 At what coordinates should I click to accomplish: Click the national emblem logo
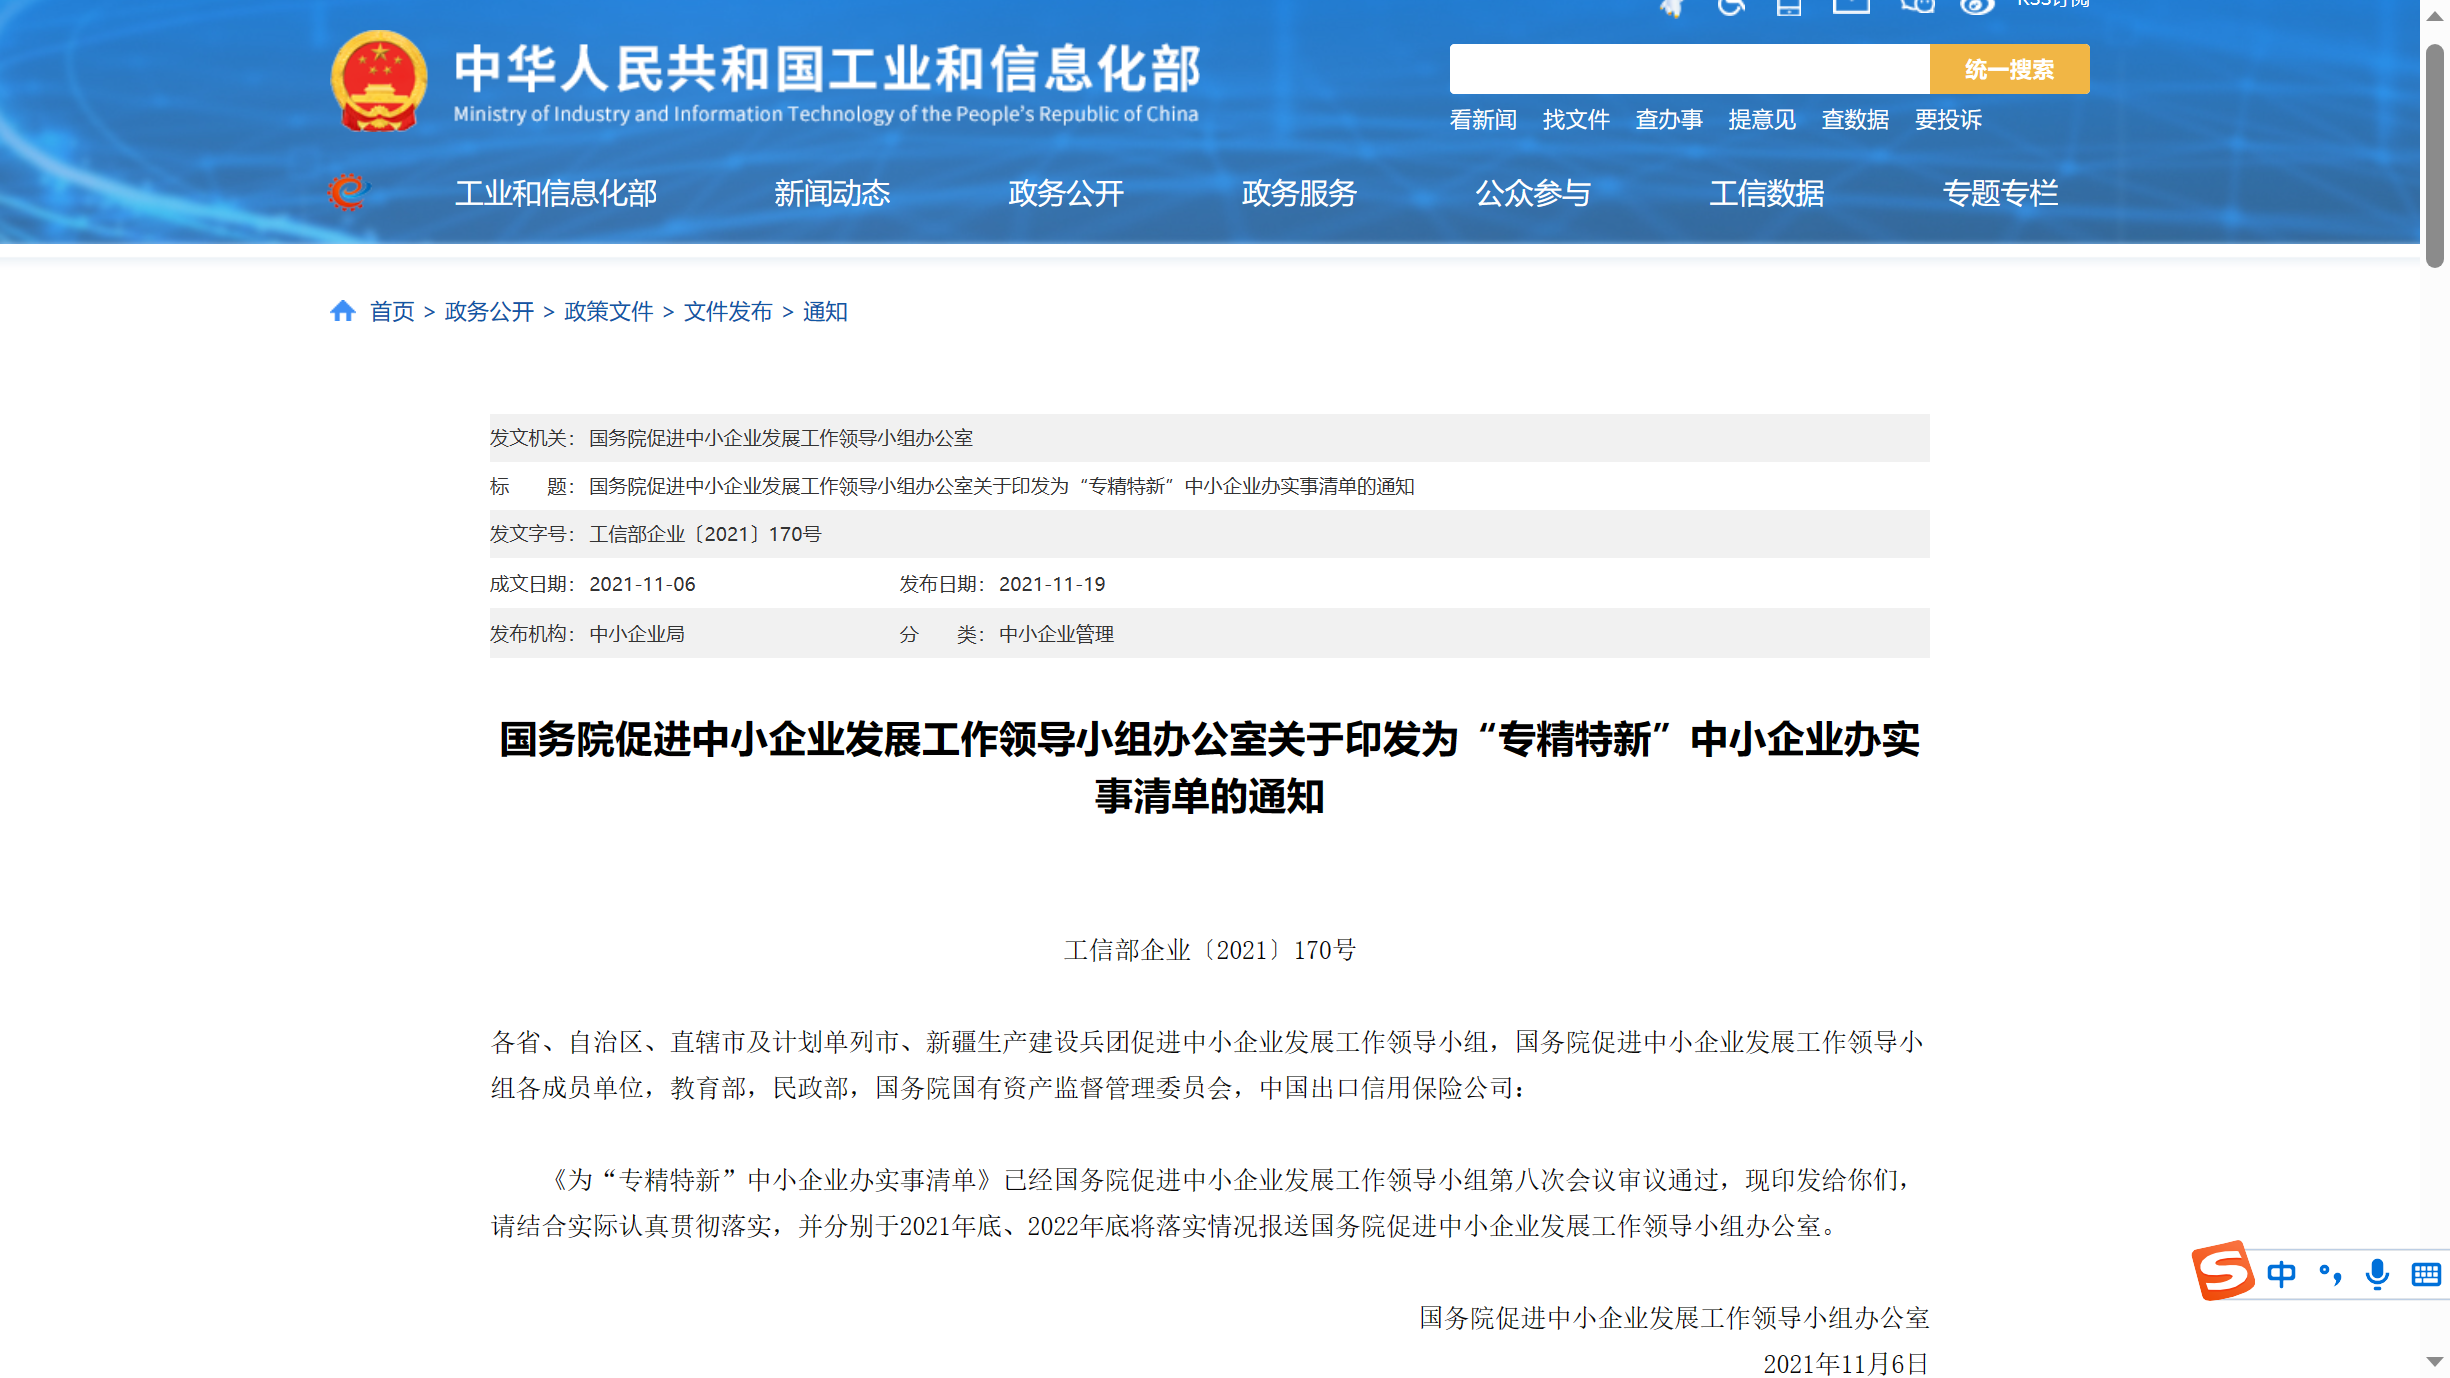(379, 81)
